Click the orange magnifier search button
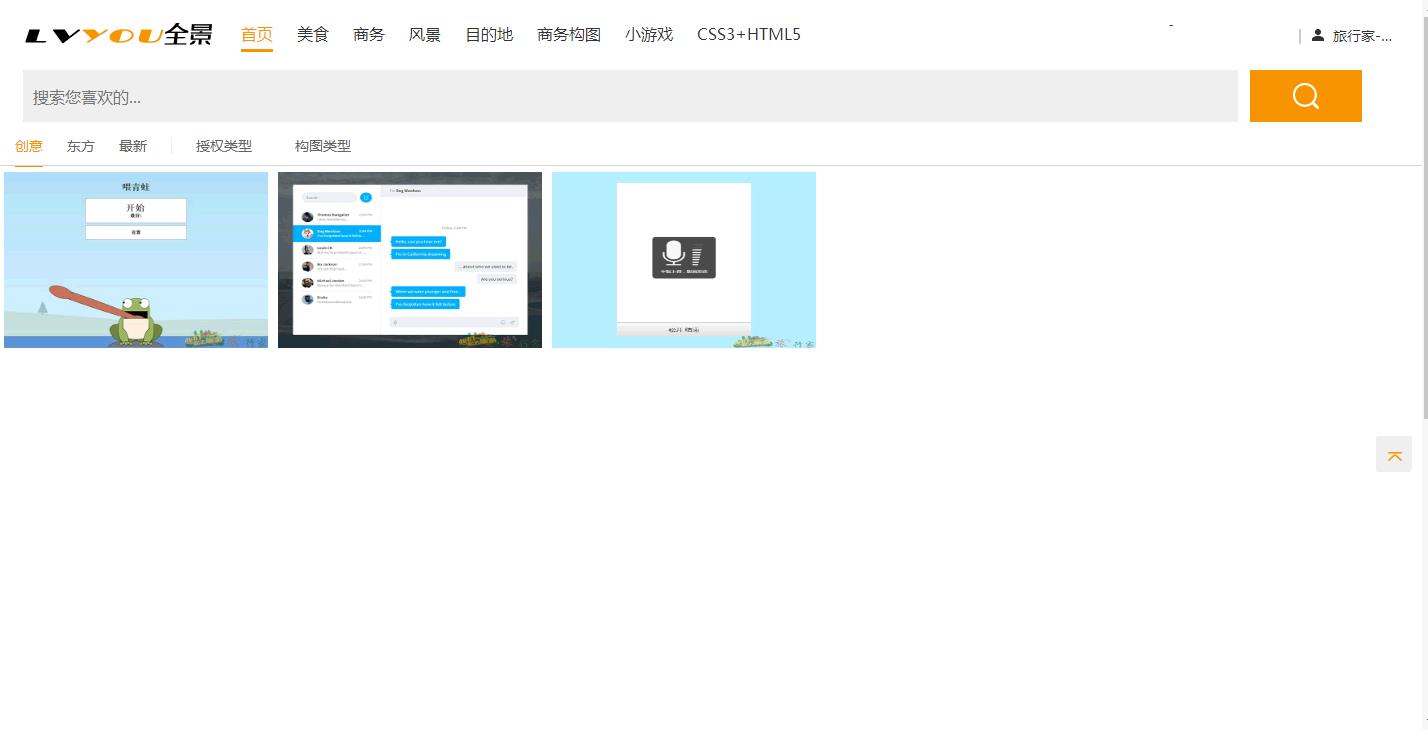 pyautogui.click(x=1305, y=96)
